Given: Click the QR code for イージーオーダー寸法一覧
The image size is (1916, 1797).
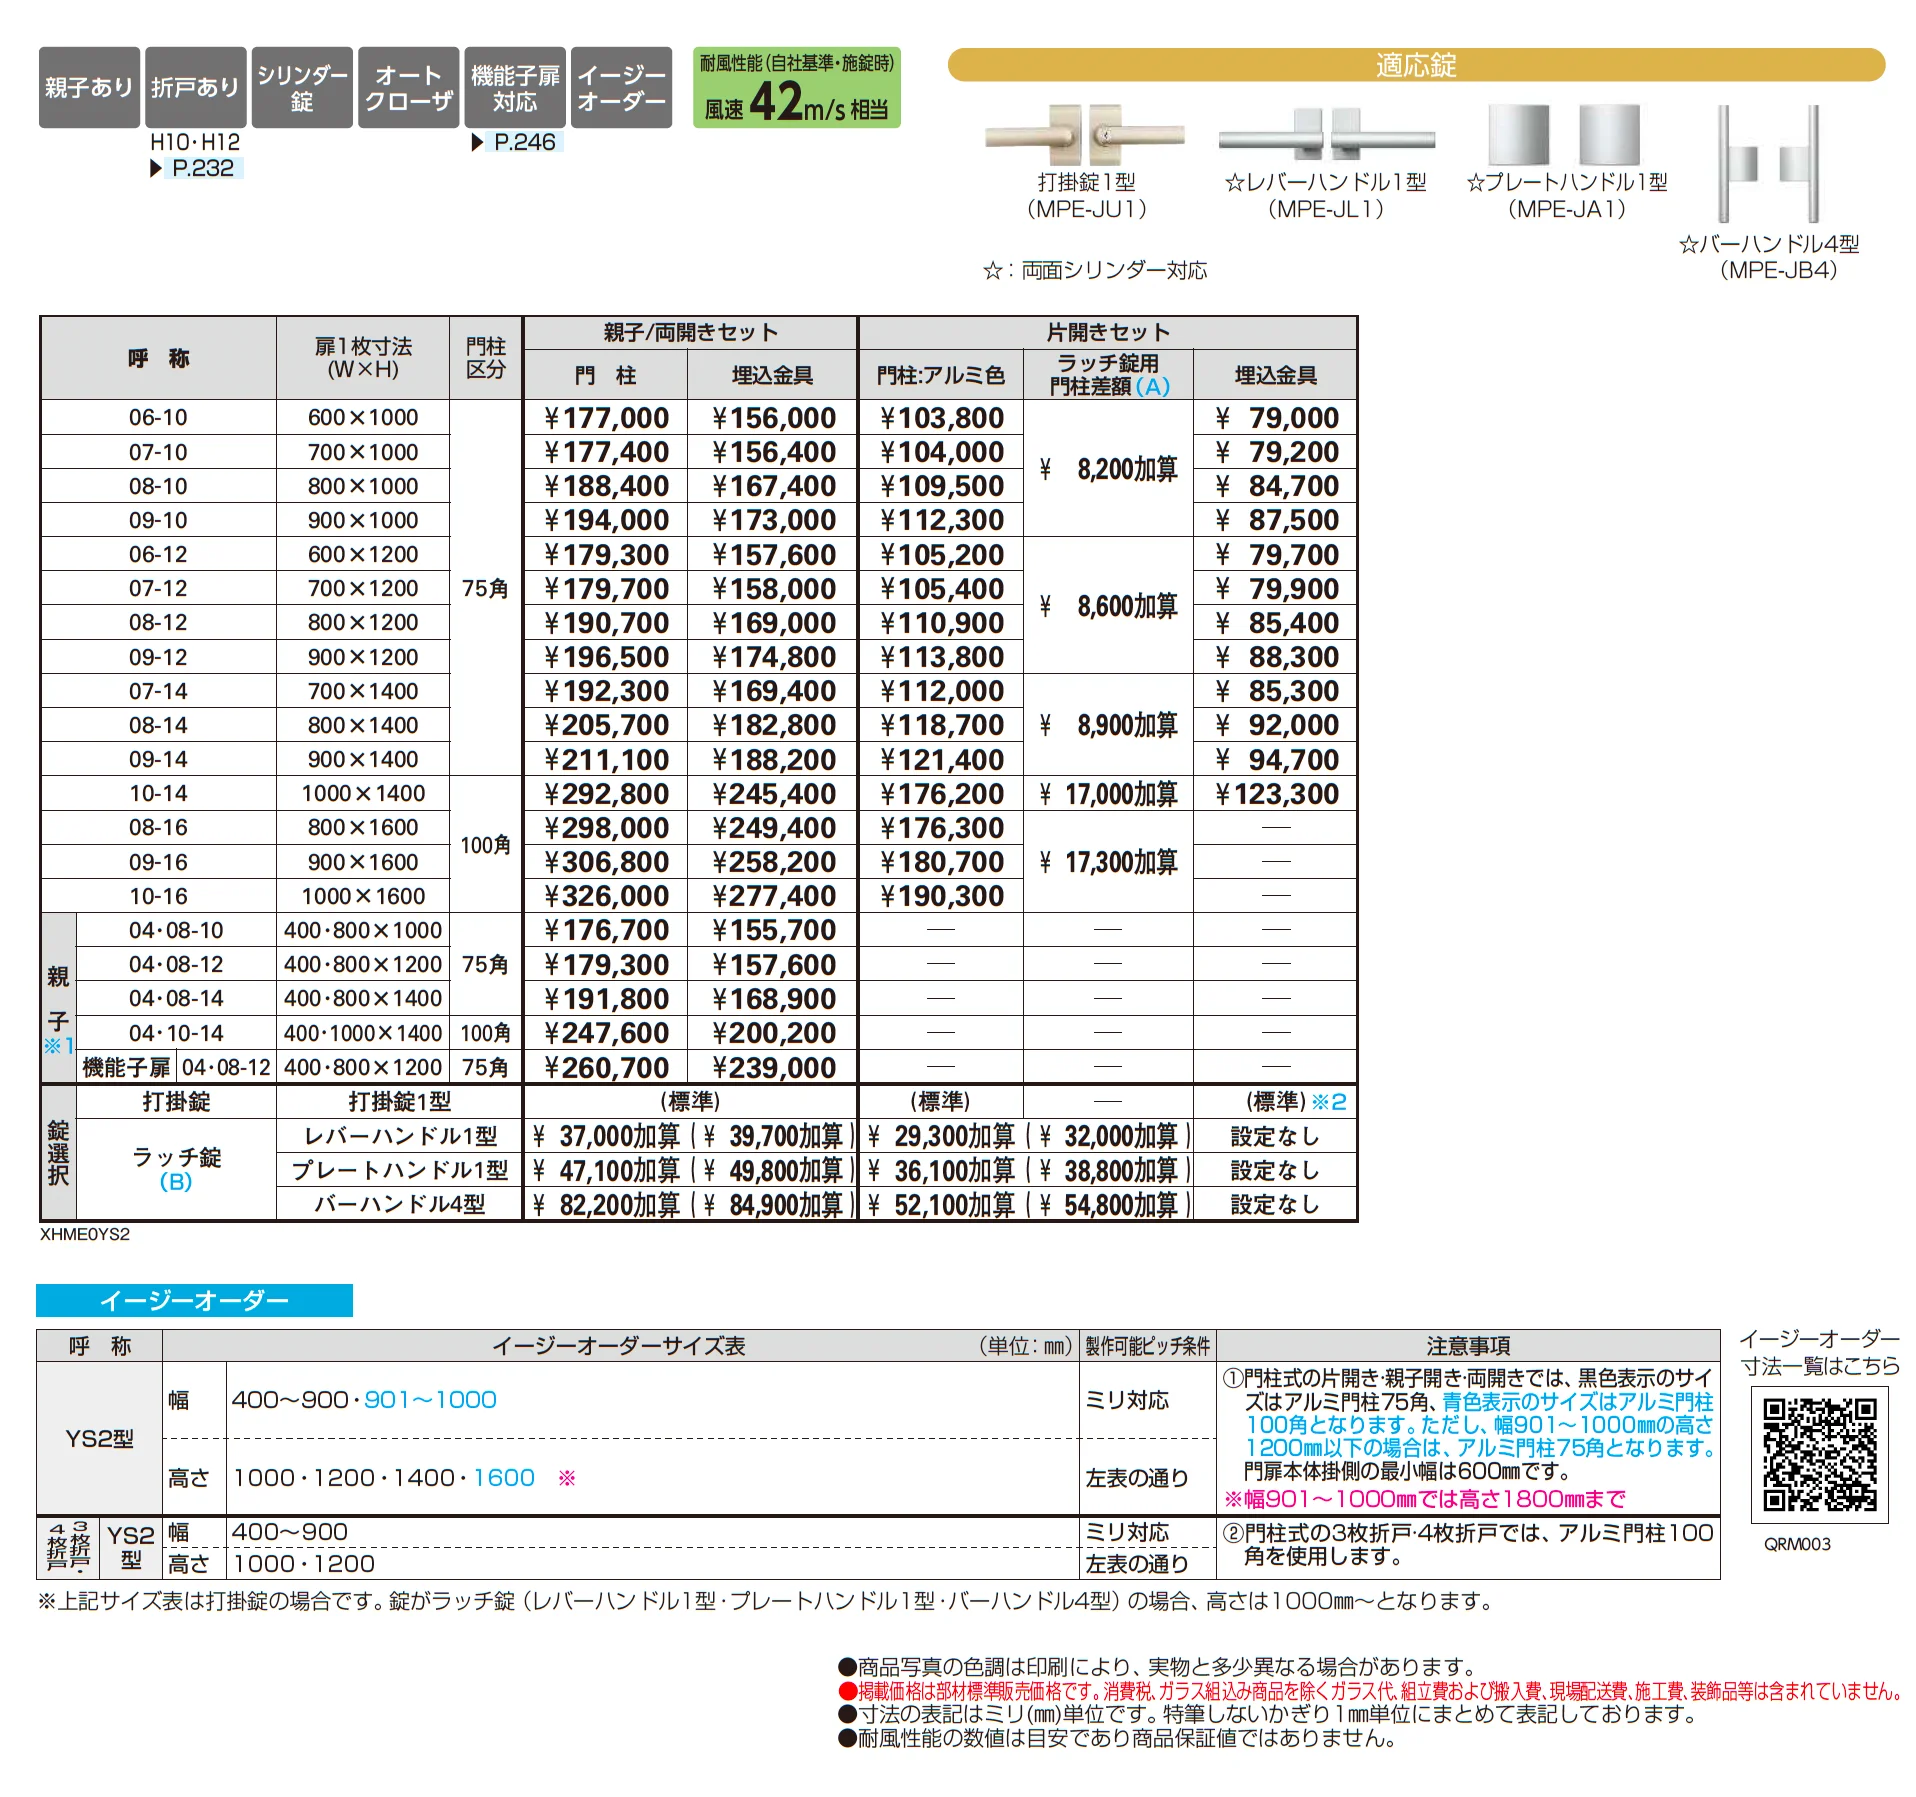Looking at the screenshot, I should [x=1819, y=1455].
